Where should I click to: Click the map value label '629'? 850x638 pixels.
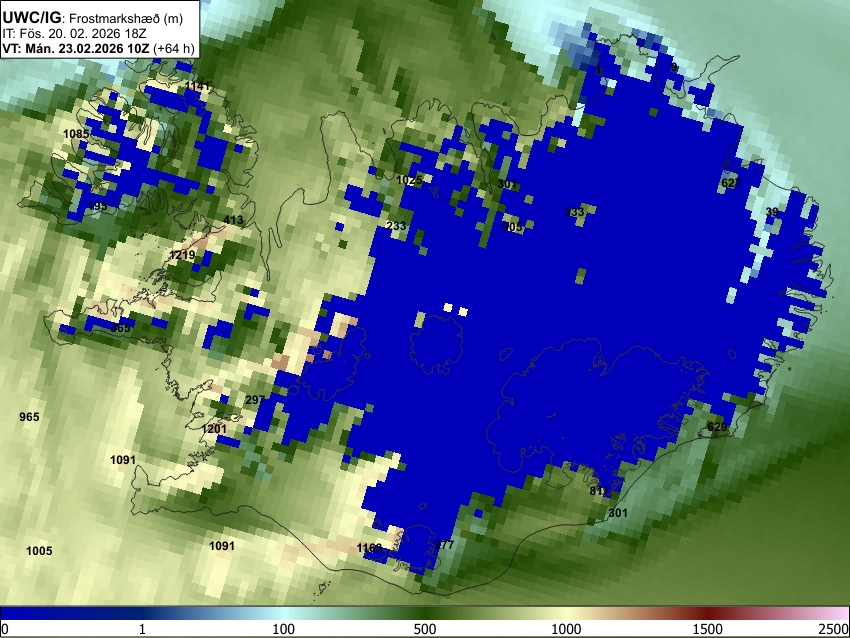coord(717,427)
